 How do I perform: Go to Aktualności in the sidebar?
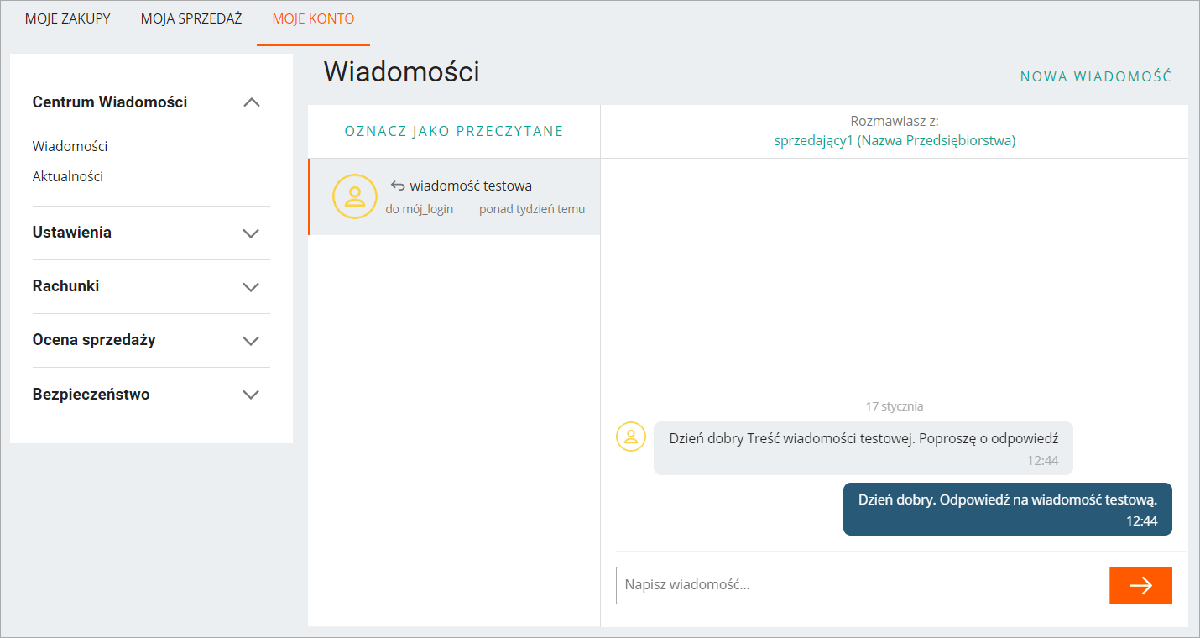(68, 176)
